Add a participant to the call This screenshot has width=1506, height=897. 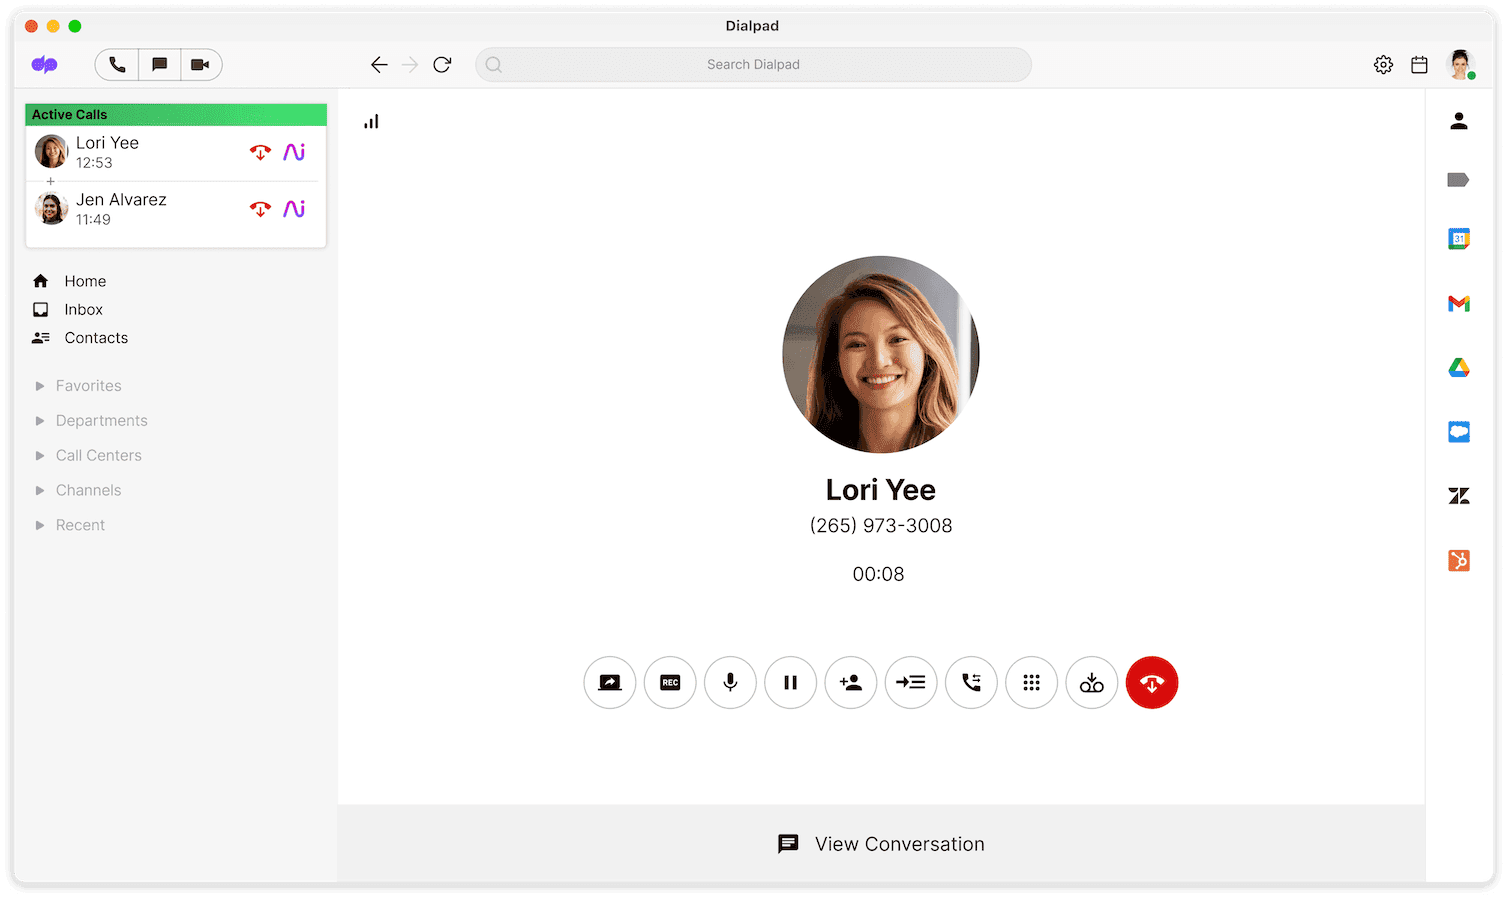[851, 682]
